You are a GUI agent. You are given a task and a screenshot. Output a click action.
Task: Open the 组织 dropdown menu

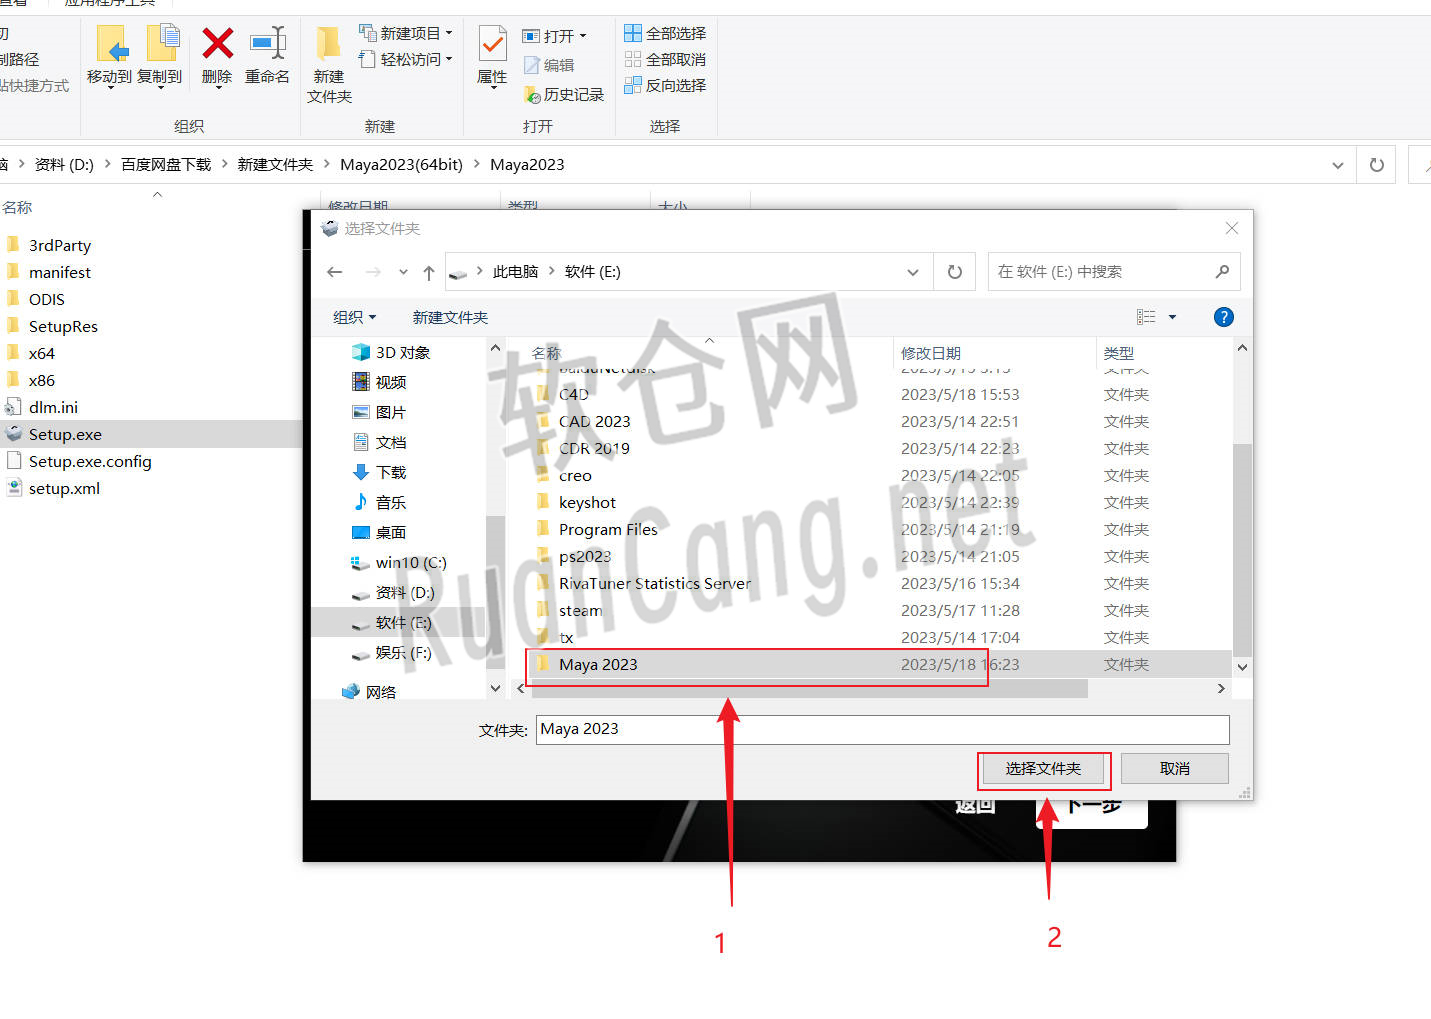[x=354, y=317]
